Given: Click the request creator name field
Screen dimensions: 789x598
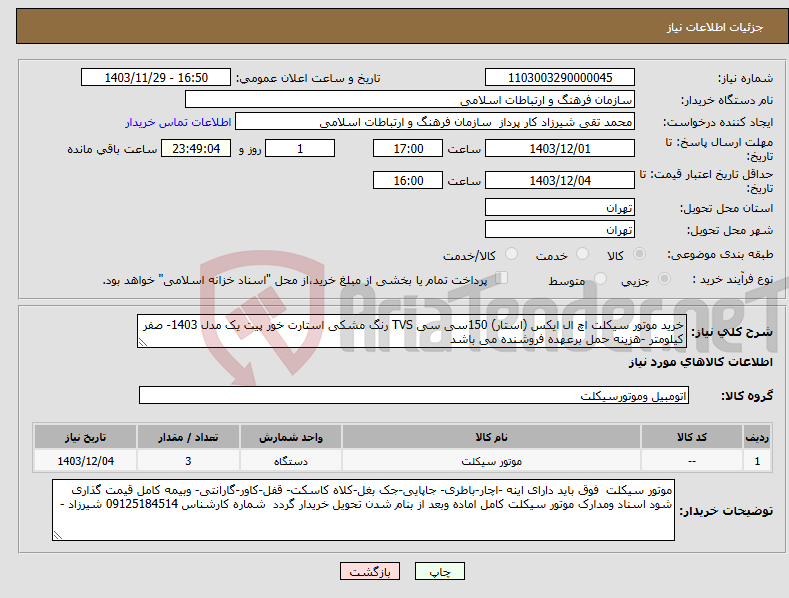Looking at the screenshot, I should coord(435,122).
